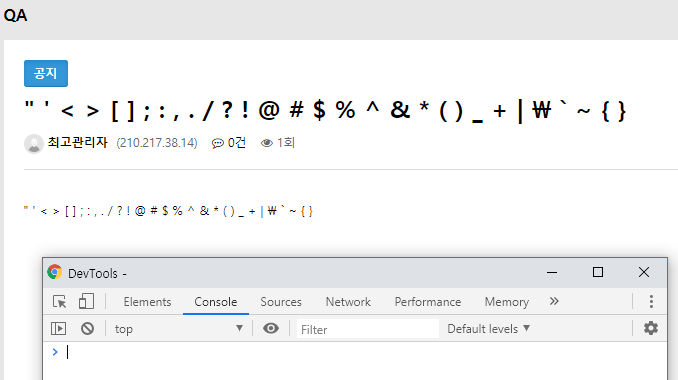Toggle the live expression eye icon
This screenshot has height=380, width=678.
(271, 329)
